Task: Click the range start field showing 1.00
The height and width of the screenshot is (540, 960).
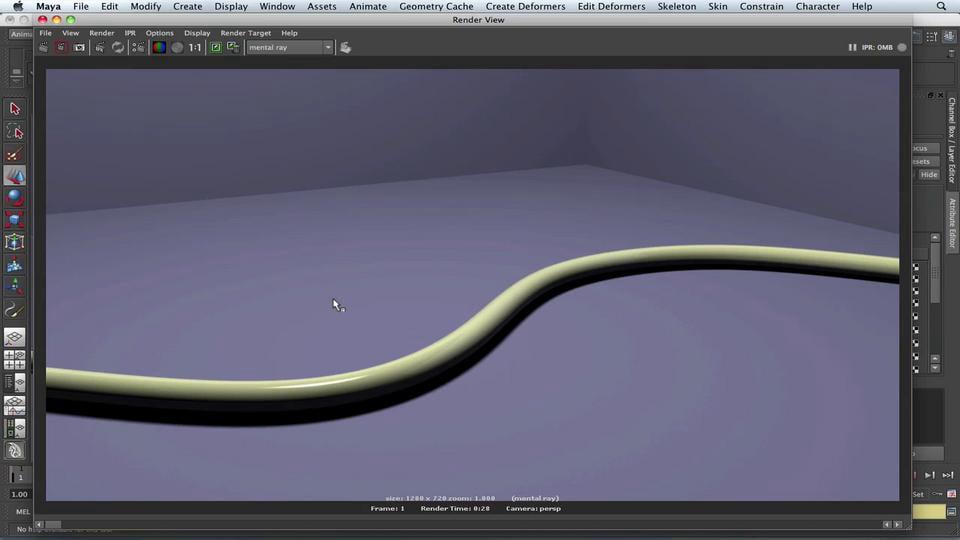Action: (x=19, y=494)
